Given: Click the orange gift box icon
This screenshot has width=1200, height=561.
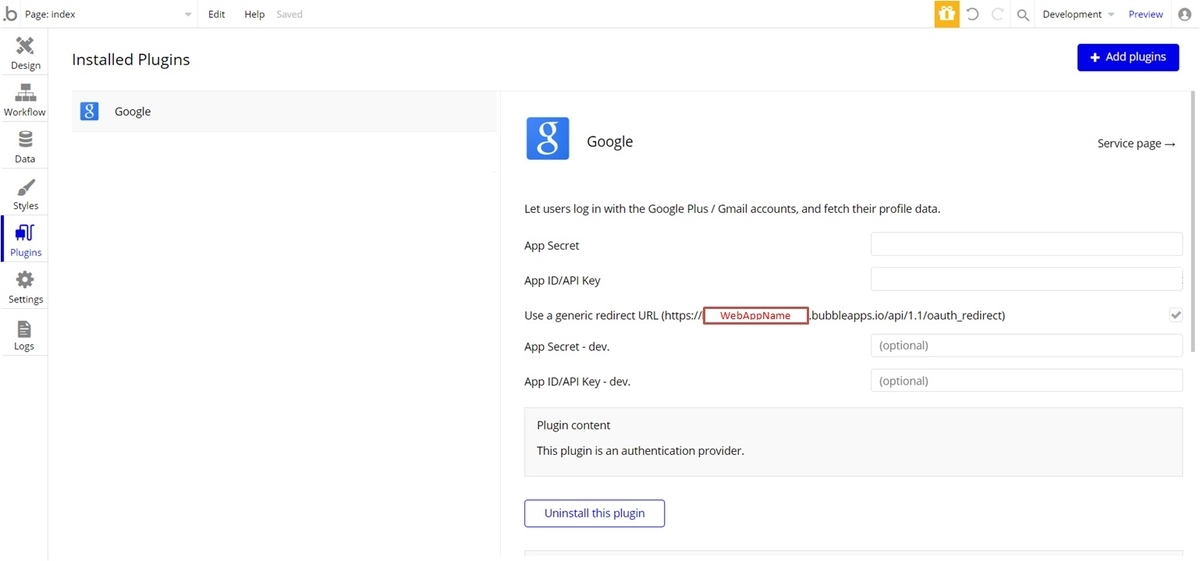Looking at the screenshot, I should [x=946, y=14].
